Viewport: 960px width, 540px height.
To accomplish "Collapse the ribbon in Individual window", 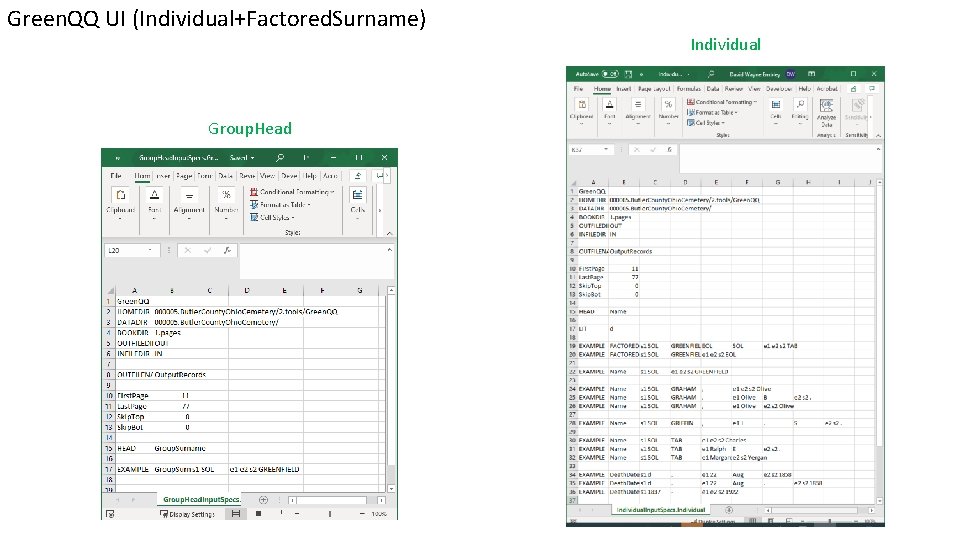I will click(x=878, y=135).
